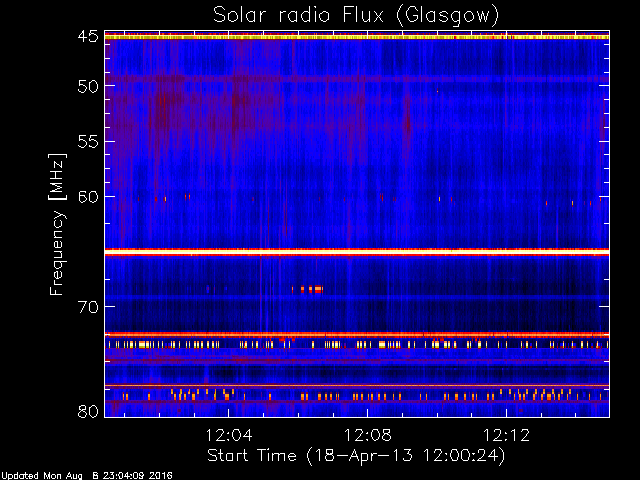Click the 12:08 time axis label
This screenshot has width=640, height=480.
(368, 435)
